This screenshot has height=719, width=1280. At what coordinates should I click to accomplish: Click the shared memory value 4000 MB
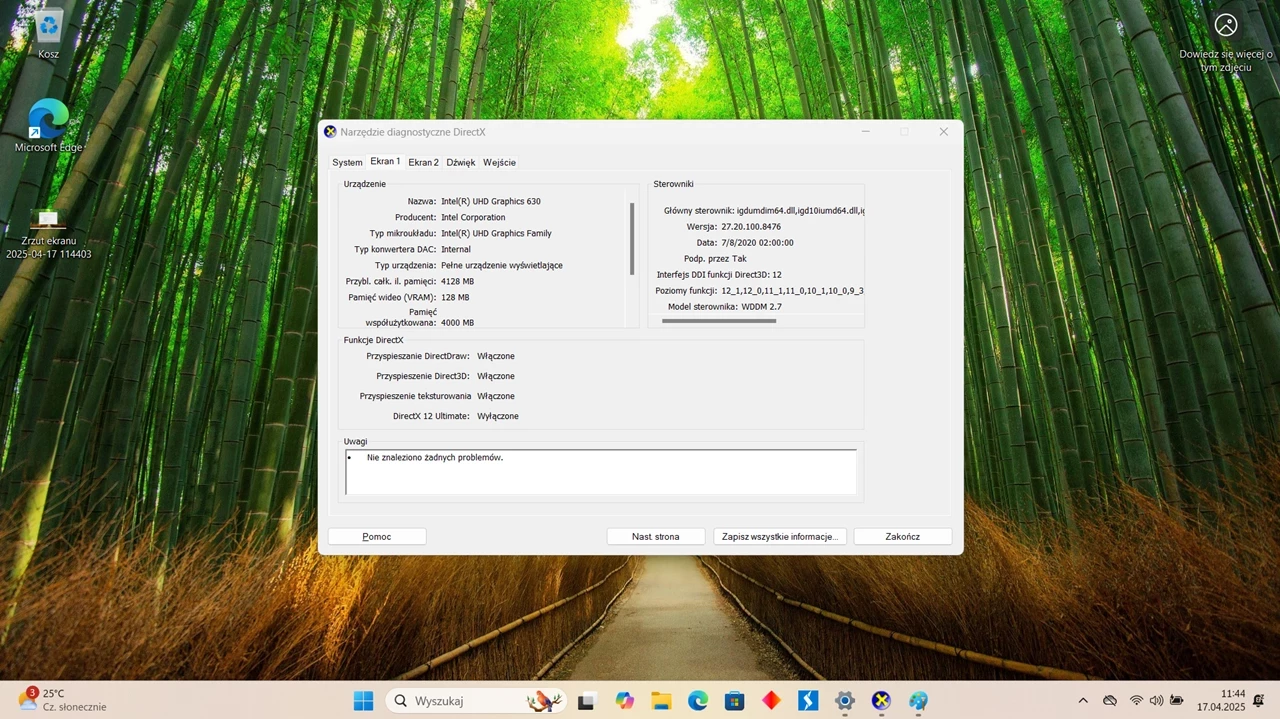457,323
